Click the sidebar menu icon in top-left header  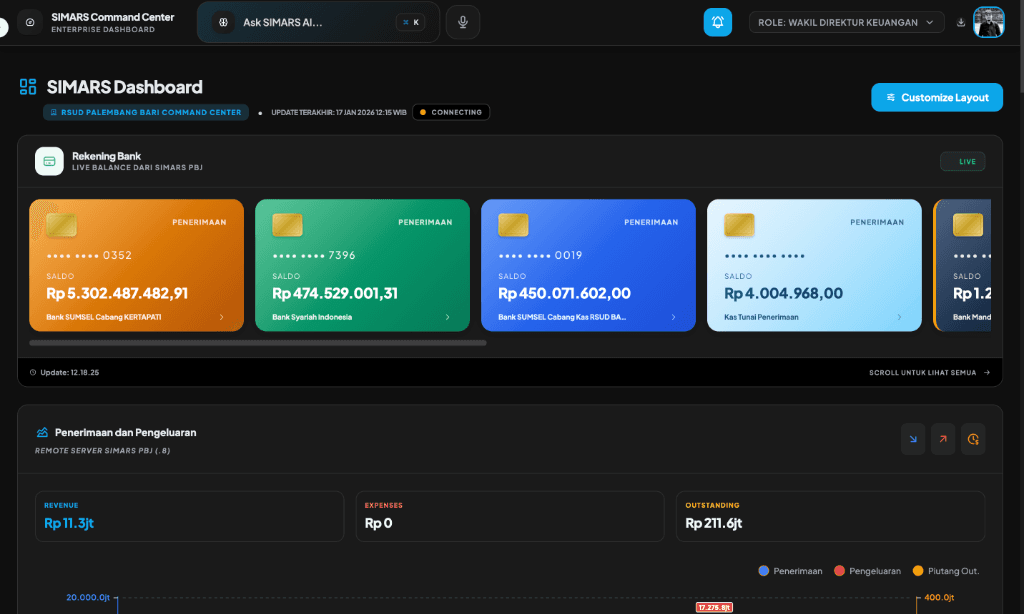tap(31, 22)
